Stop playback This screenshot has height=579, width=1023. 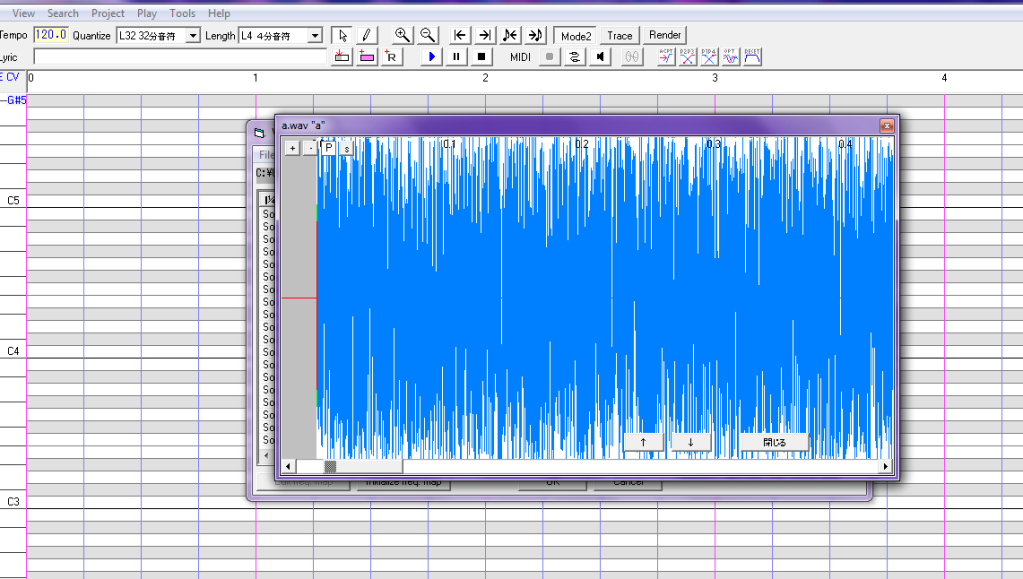click(x=481, y=57)
